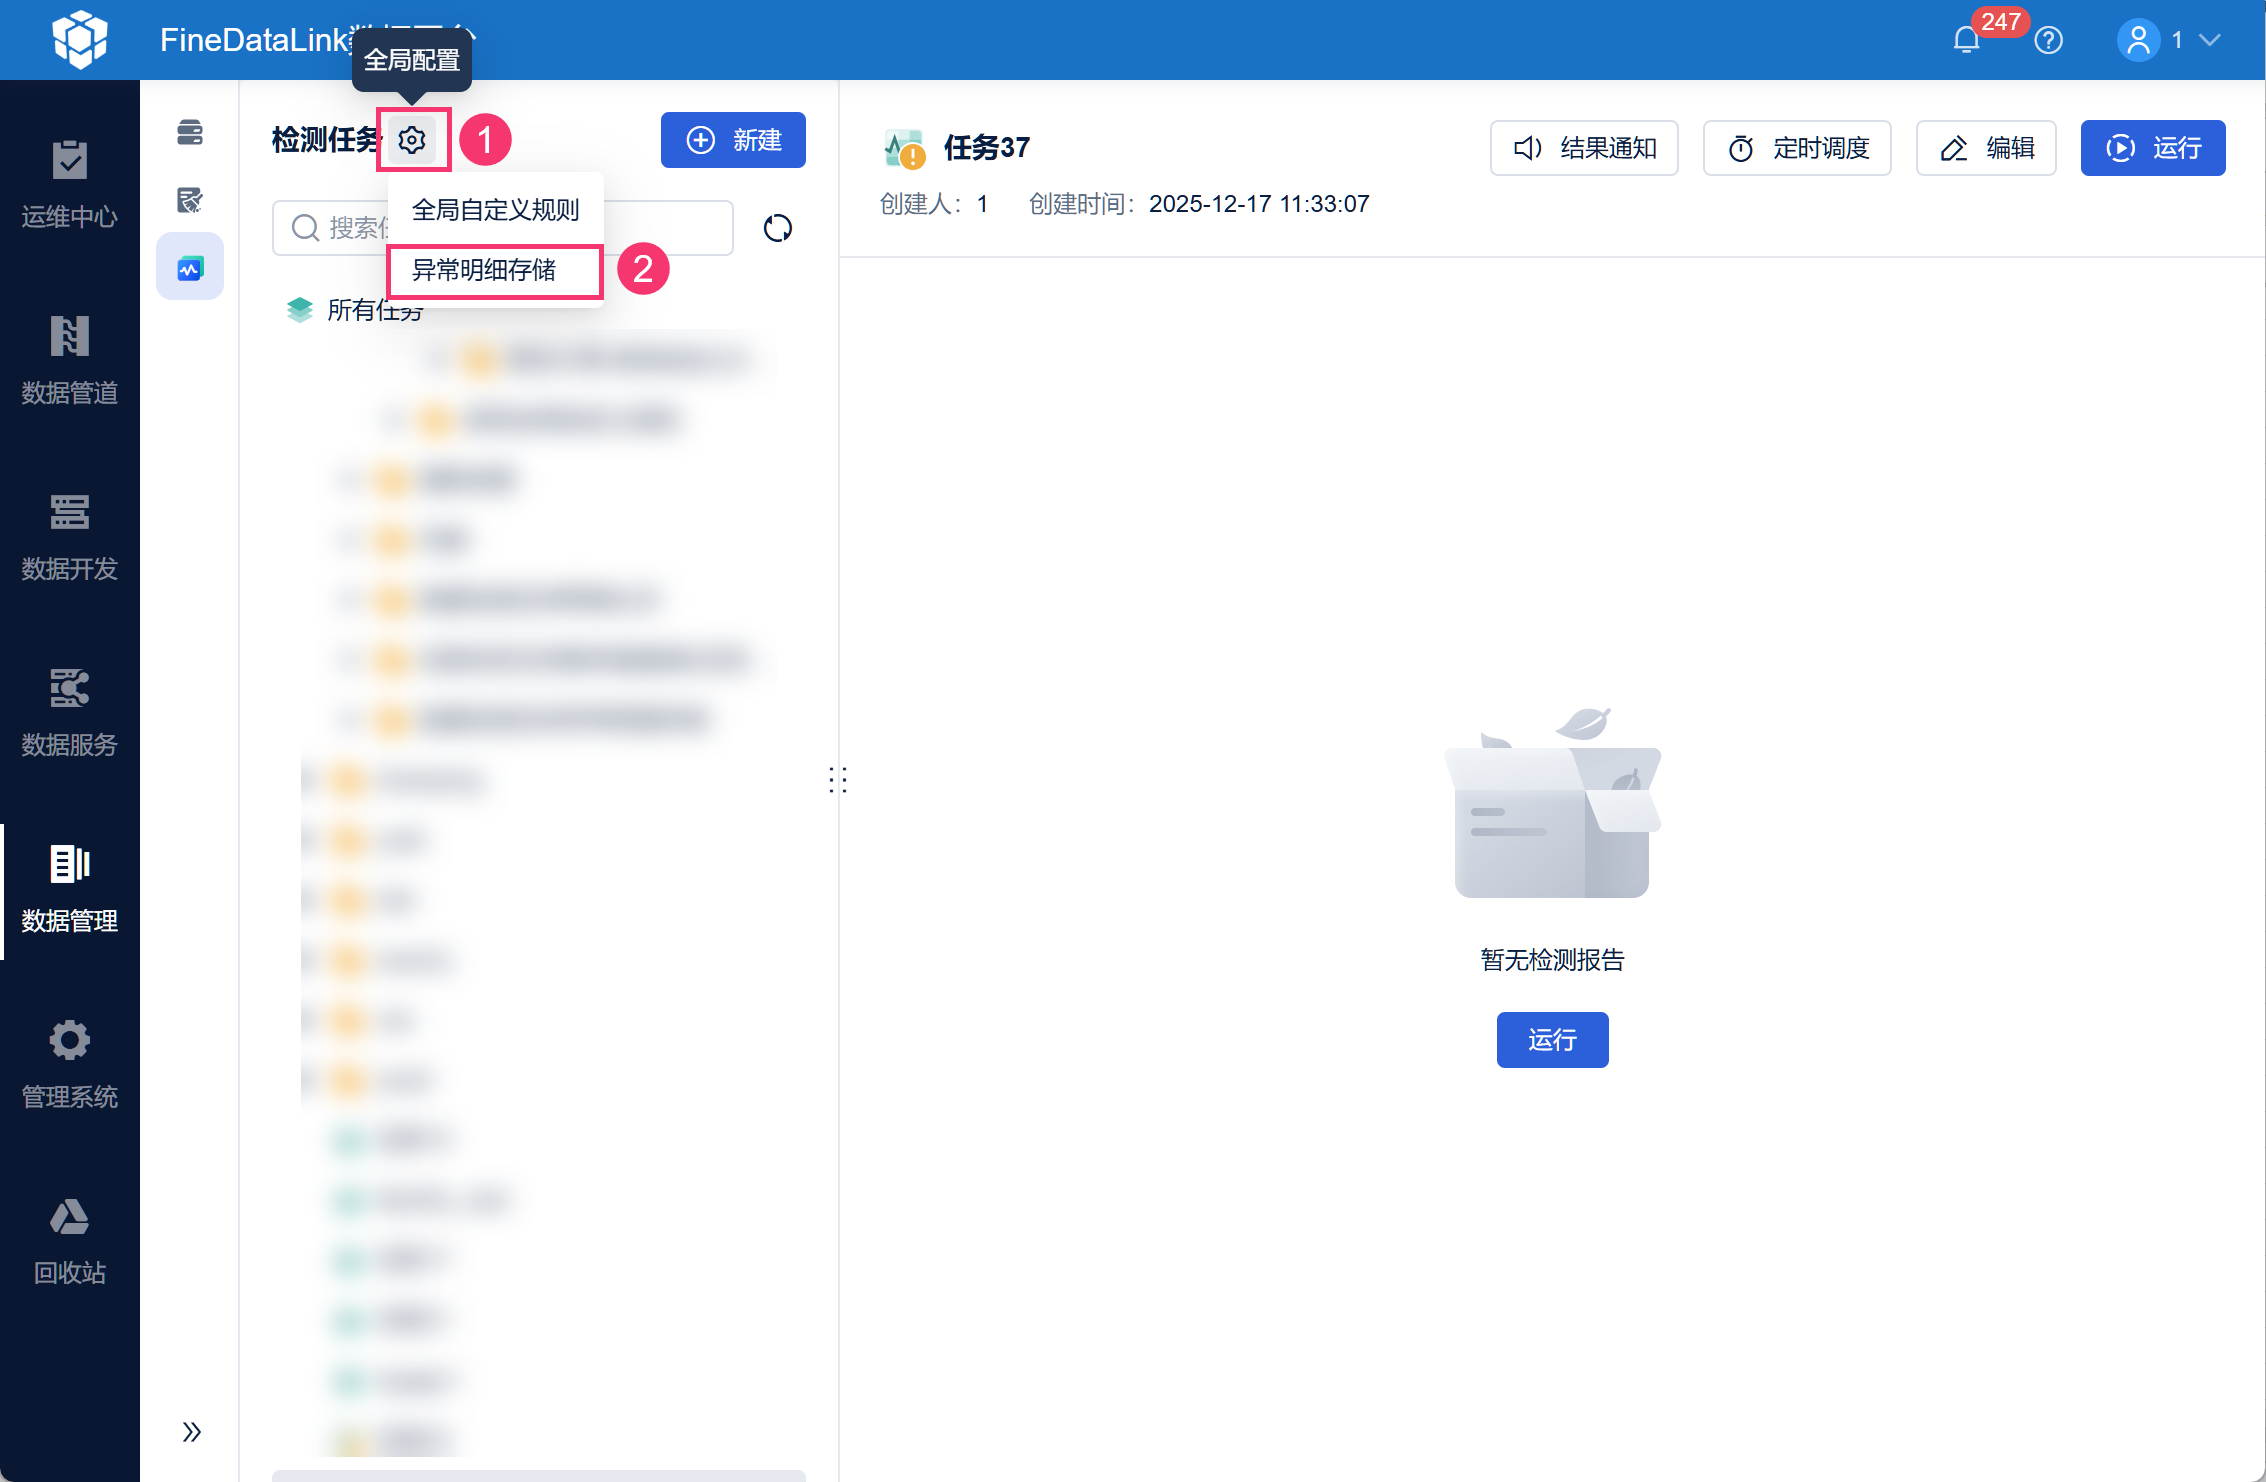This screenshot has height=1482, width=2266.
Task: Click the magnifier icon in search box
Action: click(305, 228)
